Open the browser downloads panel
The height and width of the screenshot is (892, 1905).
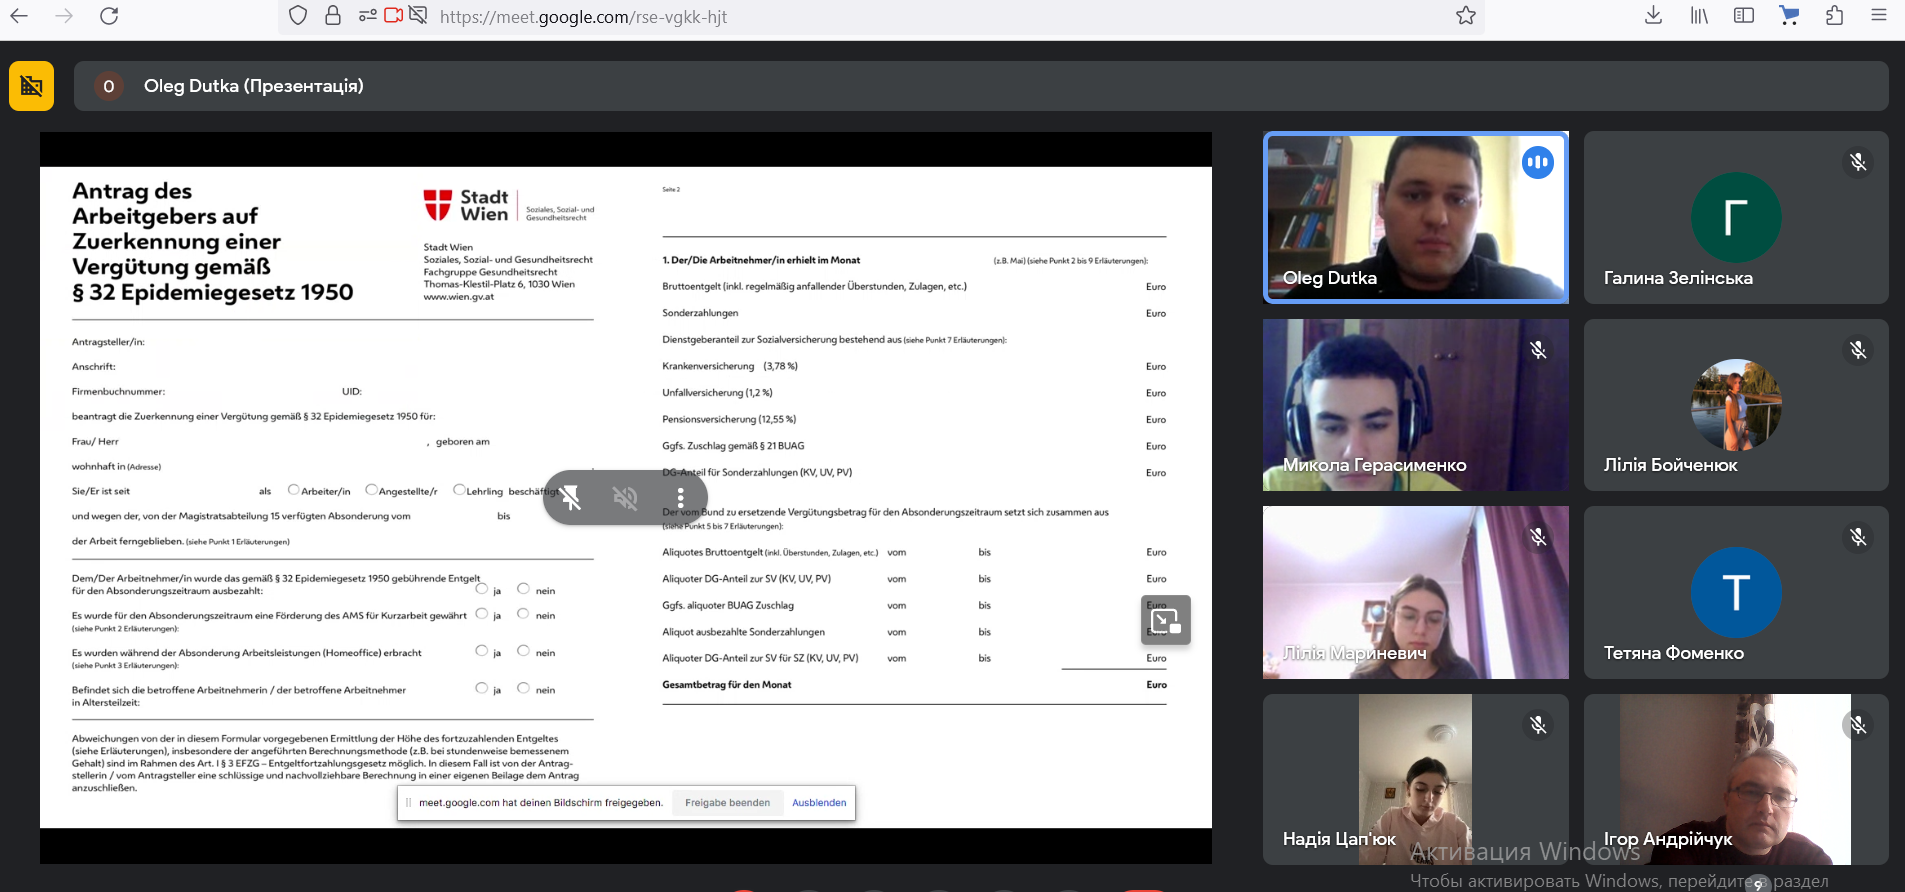pyautogui.click(x=1653, y=15)
